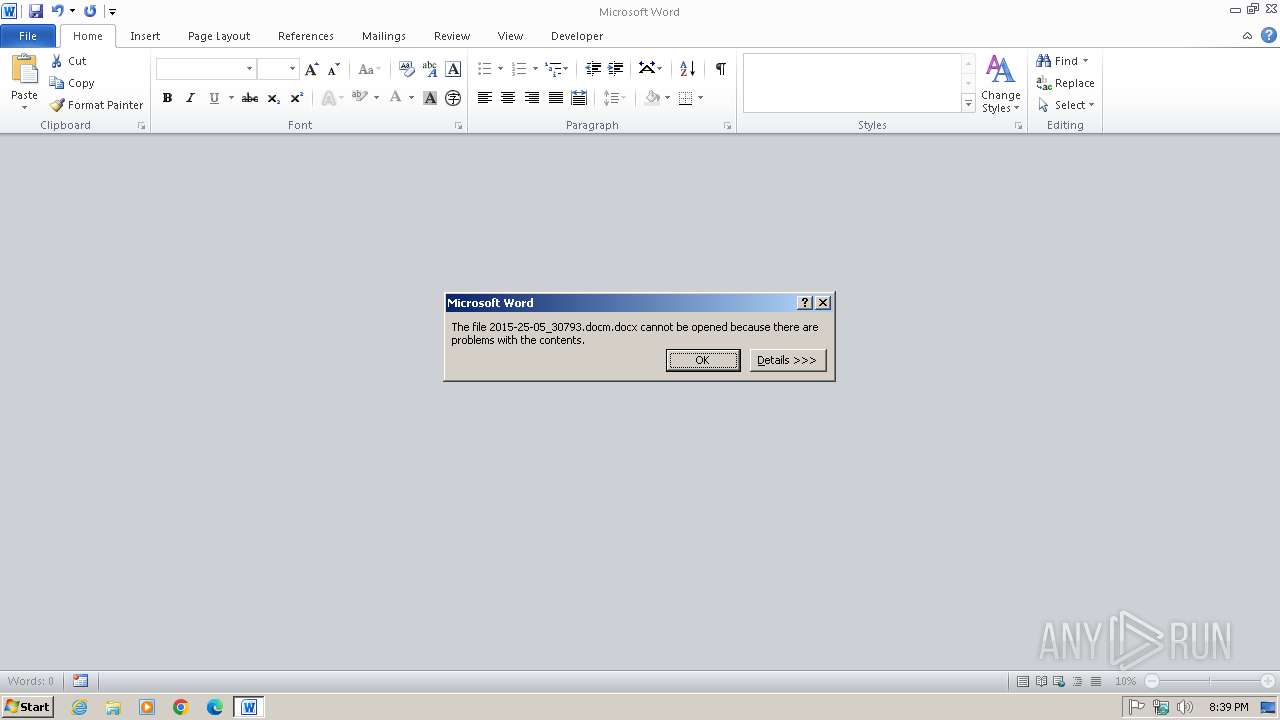Toggle Superscript formatting
1280x720 pixels.
[x=297, y=98]
